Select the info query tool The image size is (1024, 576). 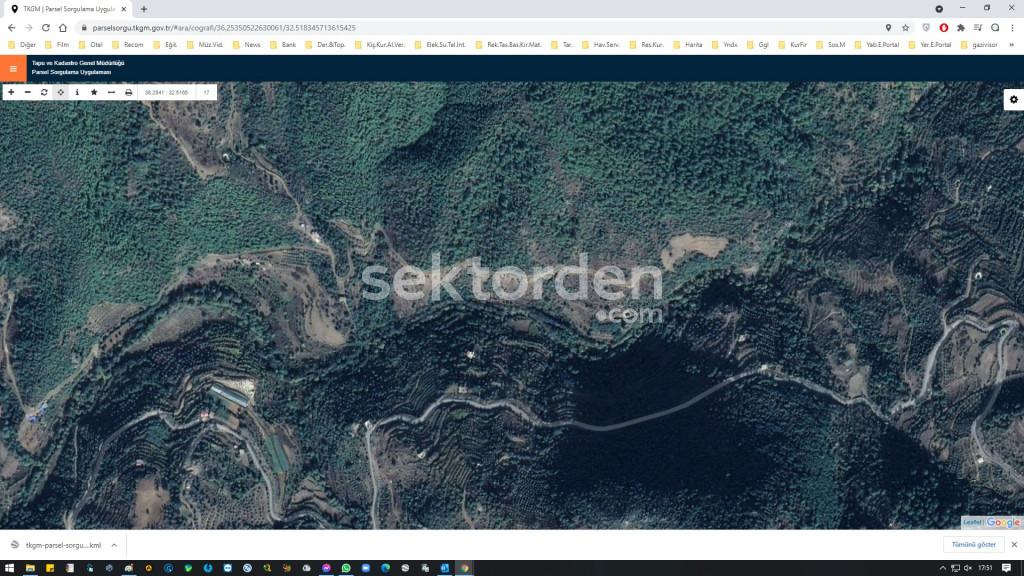(x=77, y=92)
